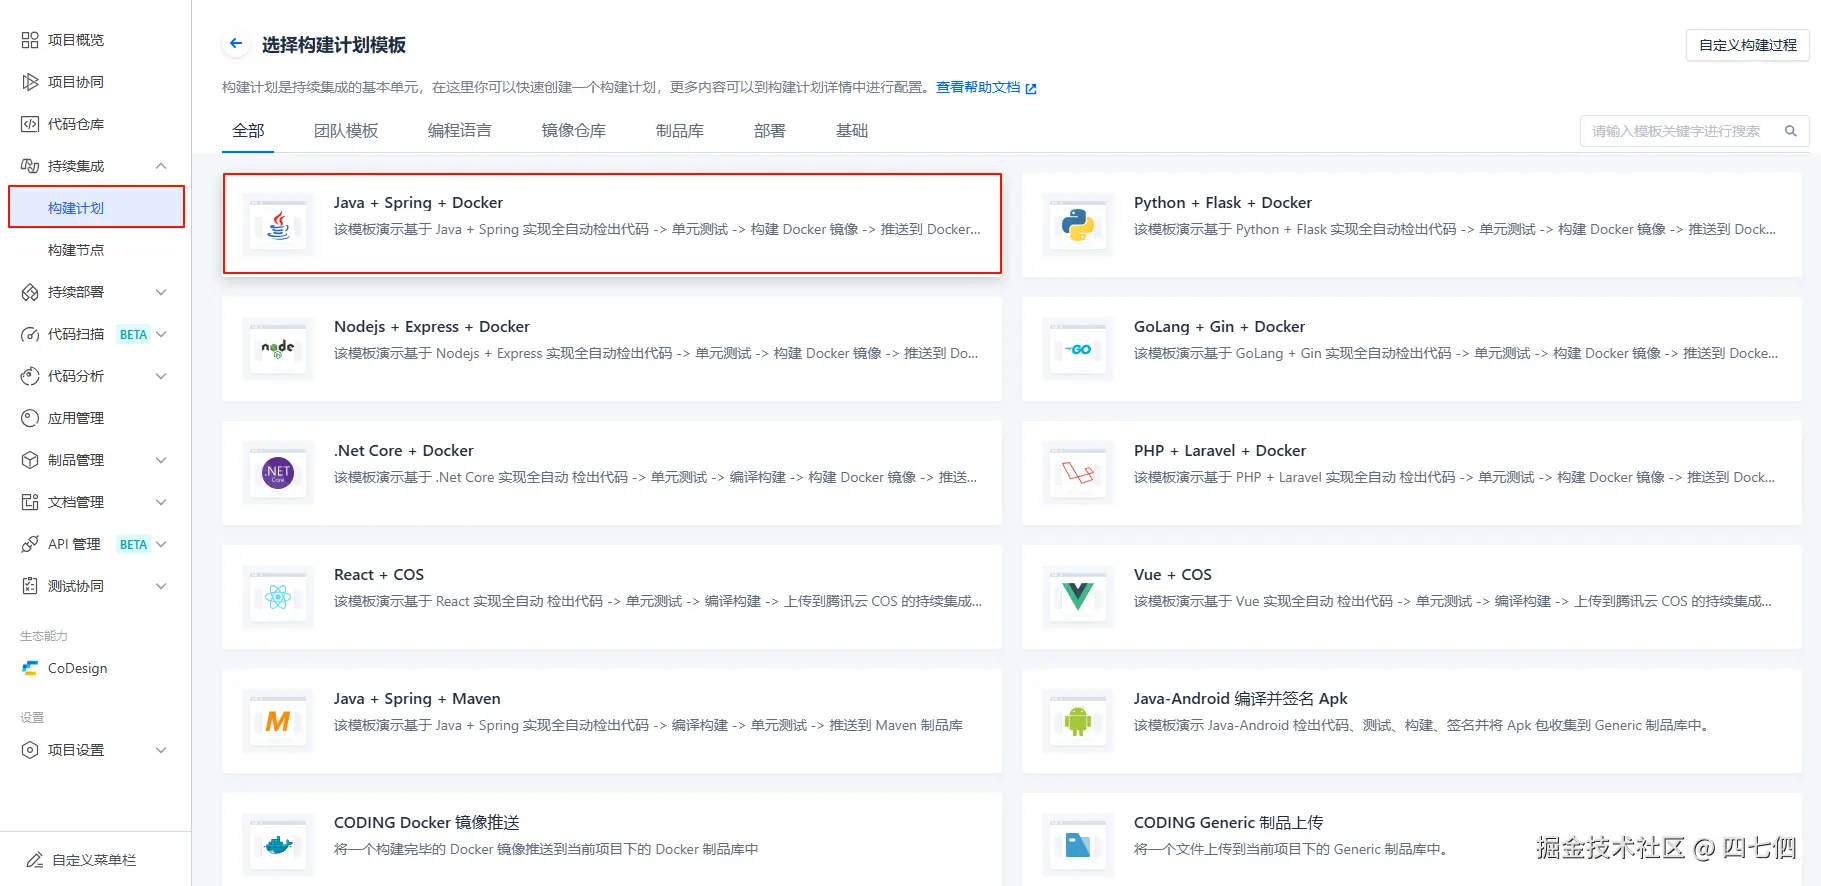Select the GoLang + Gin + Docker title

coord(1219,326)
